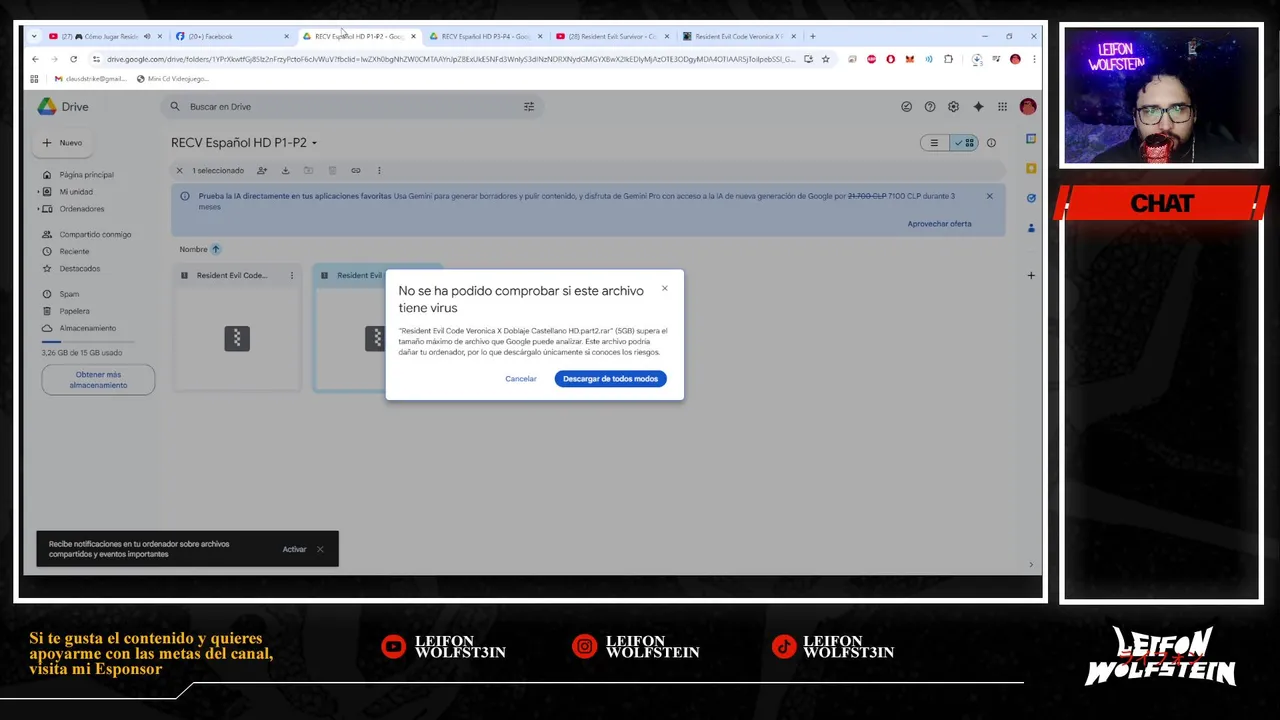Screen dimensions: 1280x720
Task: Open Drive settings gear icon
Action: tap(953, 107)
